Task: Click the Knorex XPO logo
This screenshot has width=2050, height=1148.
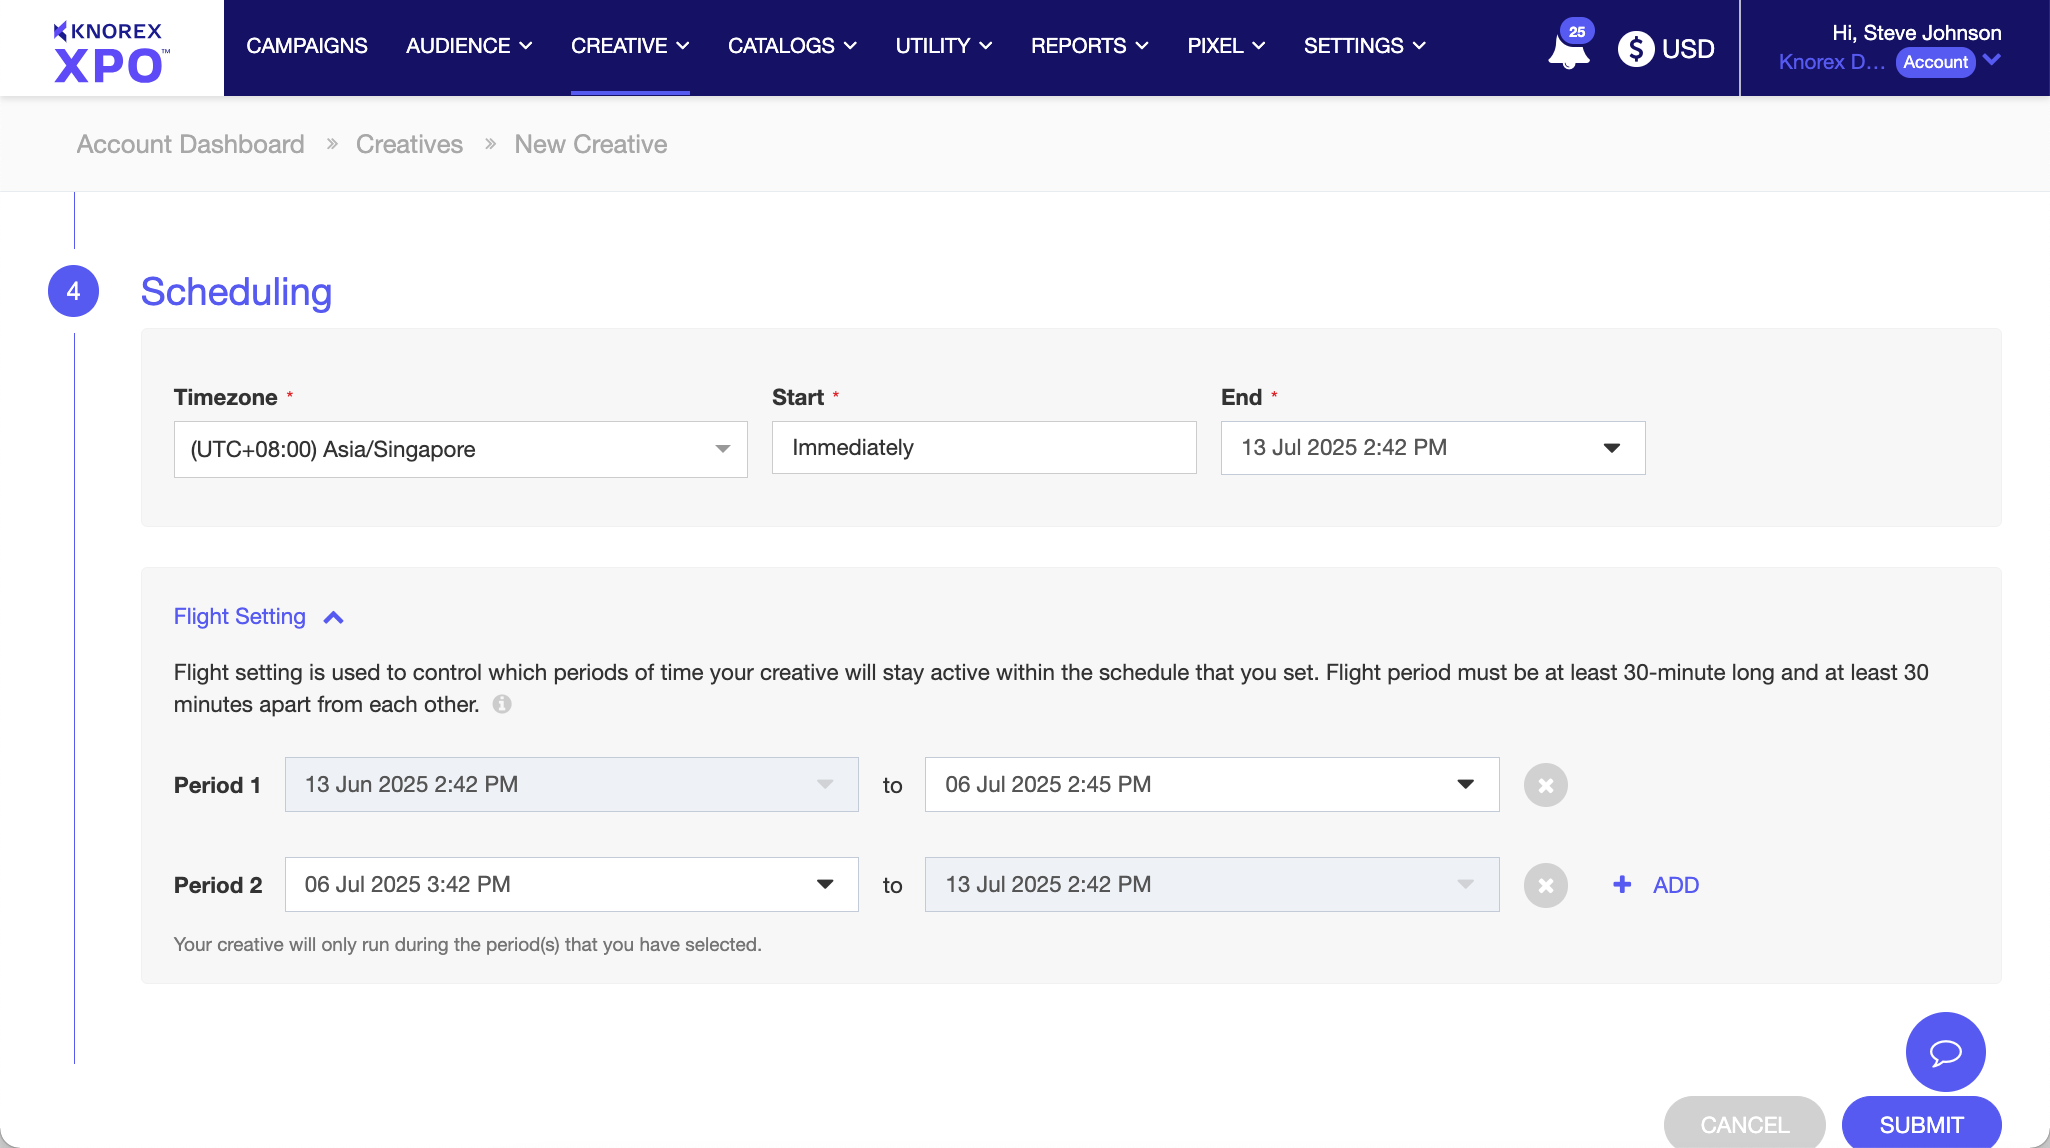Action: coord(111,50)
